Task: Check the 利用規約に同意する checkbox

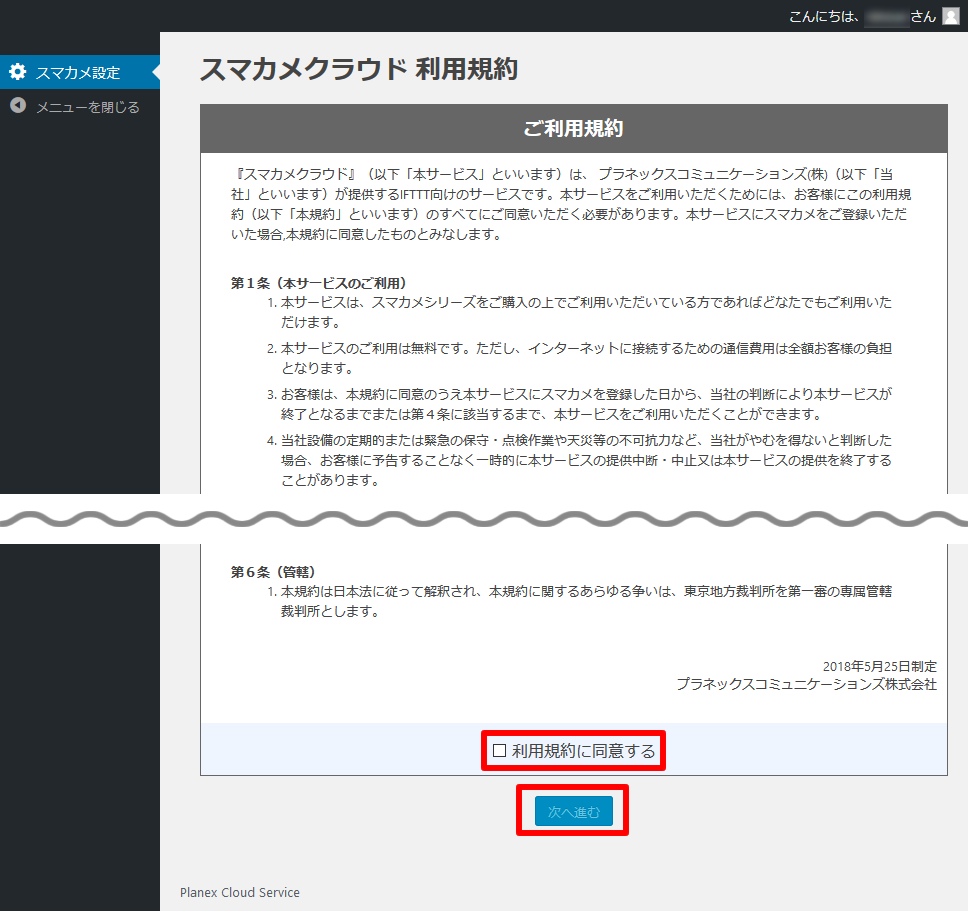Action: click(x=499, y=751)
